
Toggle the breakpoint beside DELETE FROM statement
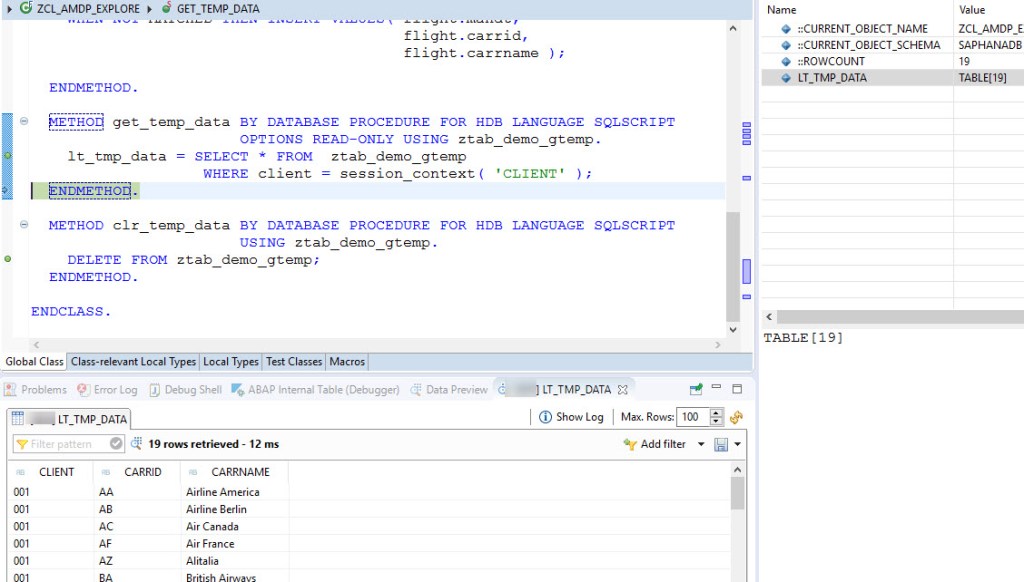pyautogui.click(x=8, y=258)
